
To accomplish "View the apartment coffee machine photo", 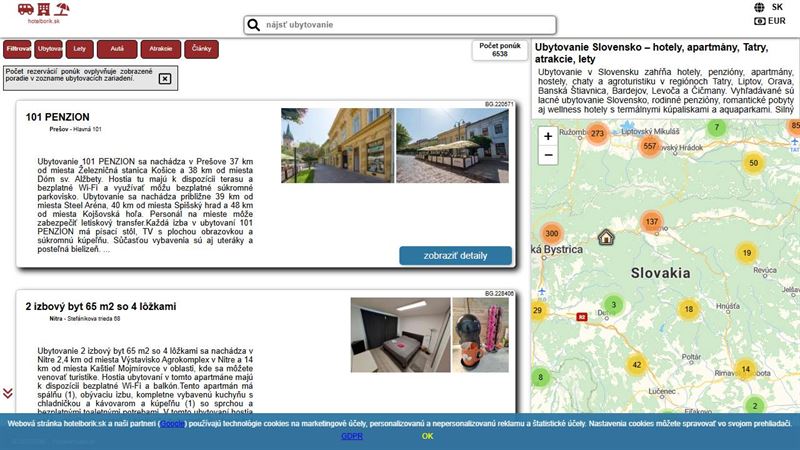I will click(x=480, y=335).
